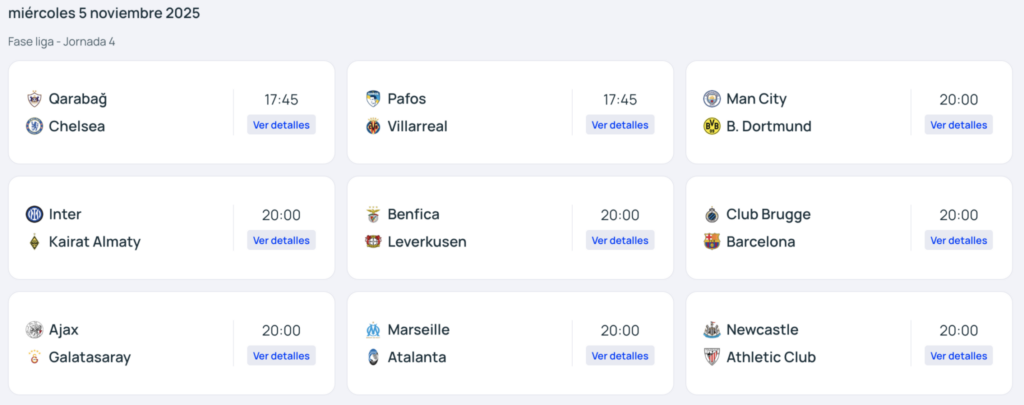
Task: Click the Qarabağ club crest
Action: 34,99
